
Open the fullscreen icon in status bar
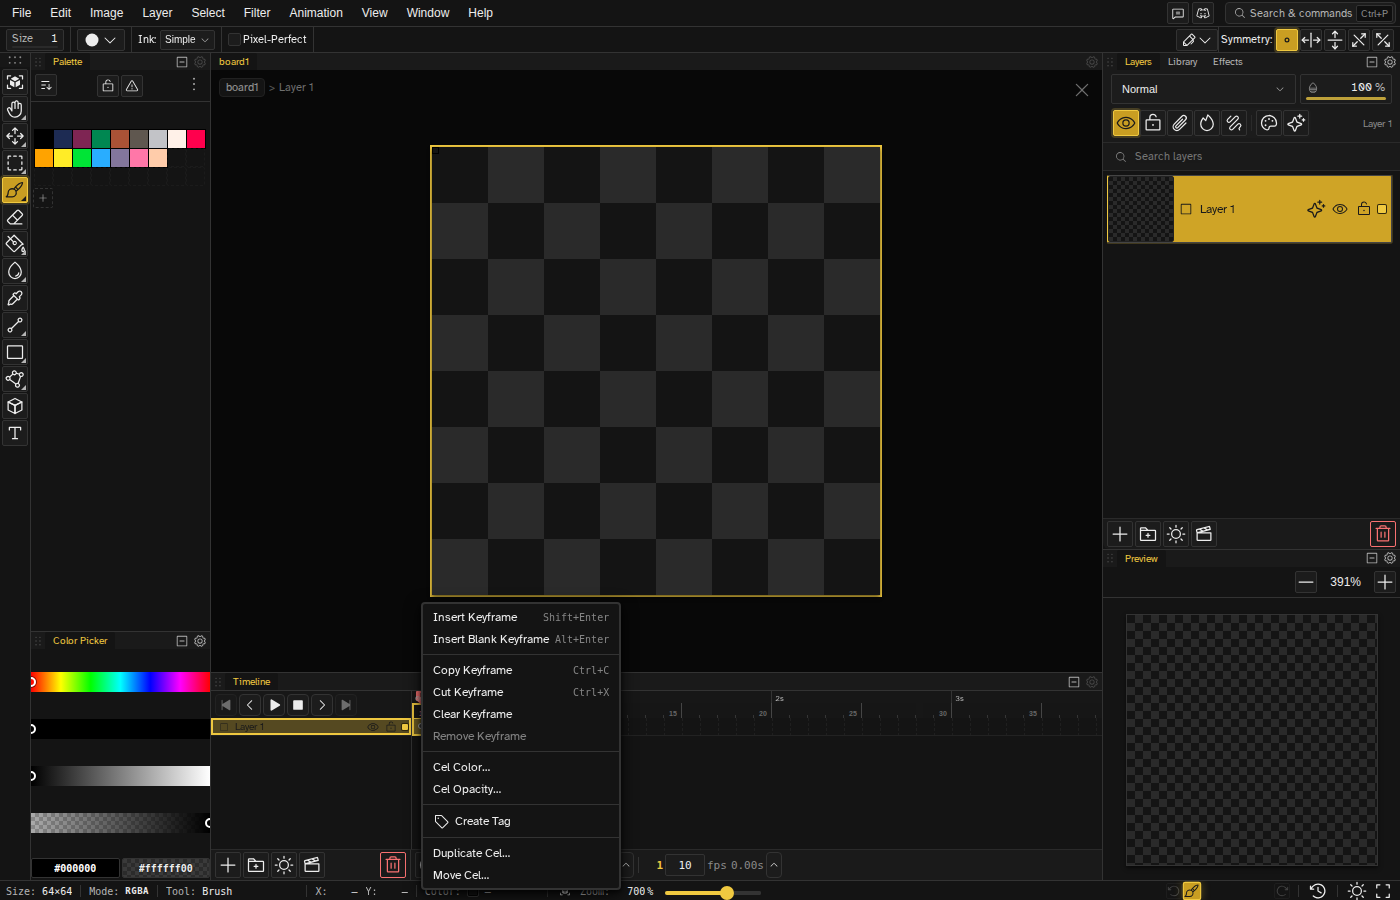pyautogui.click(x=1383, y=890)
